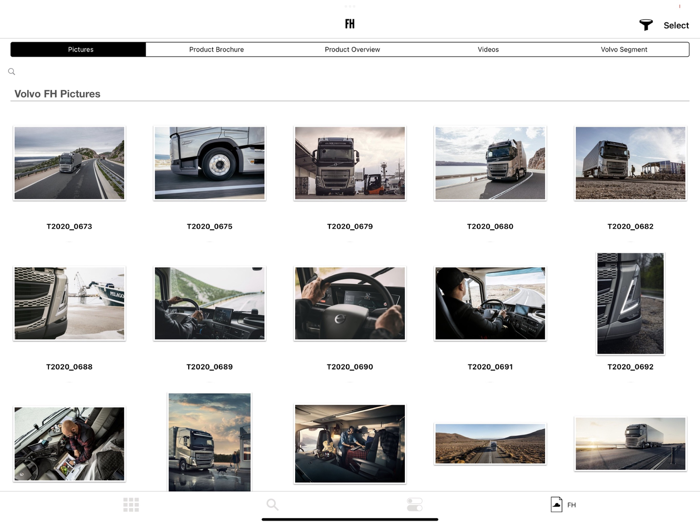Tap the Select button
The height and width of the screenshot is (525, 700).
pos(676,25)
